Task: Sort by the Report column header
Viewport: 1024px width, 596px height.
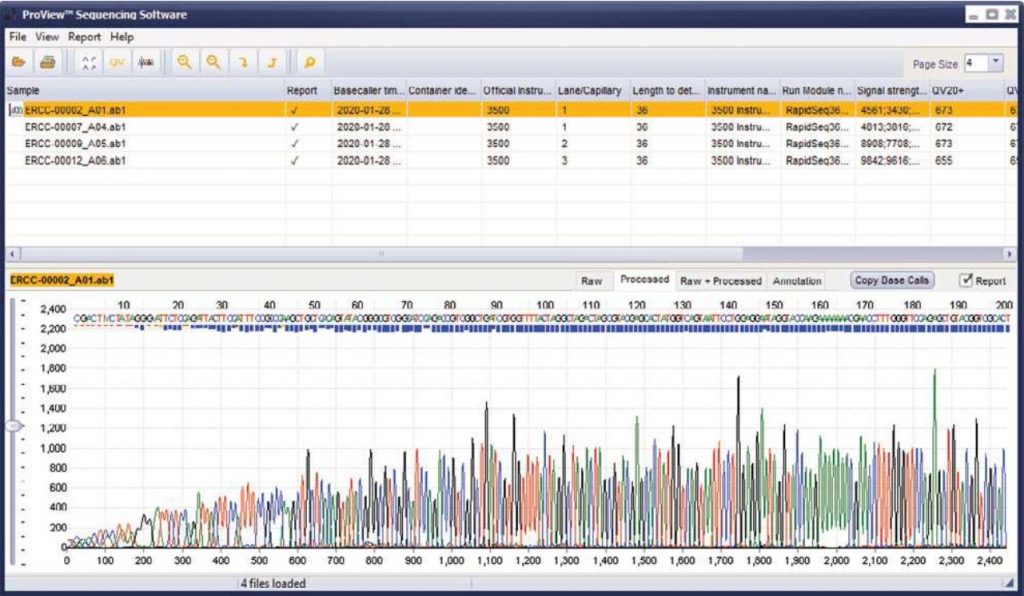Action: 308,91
